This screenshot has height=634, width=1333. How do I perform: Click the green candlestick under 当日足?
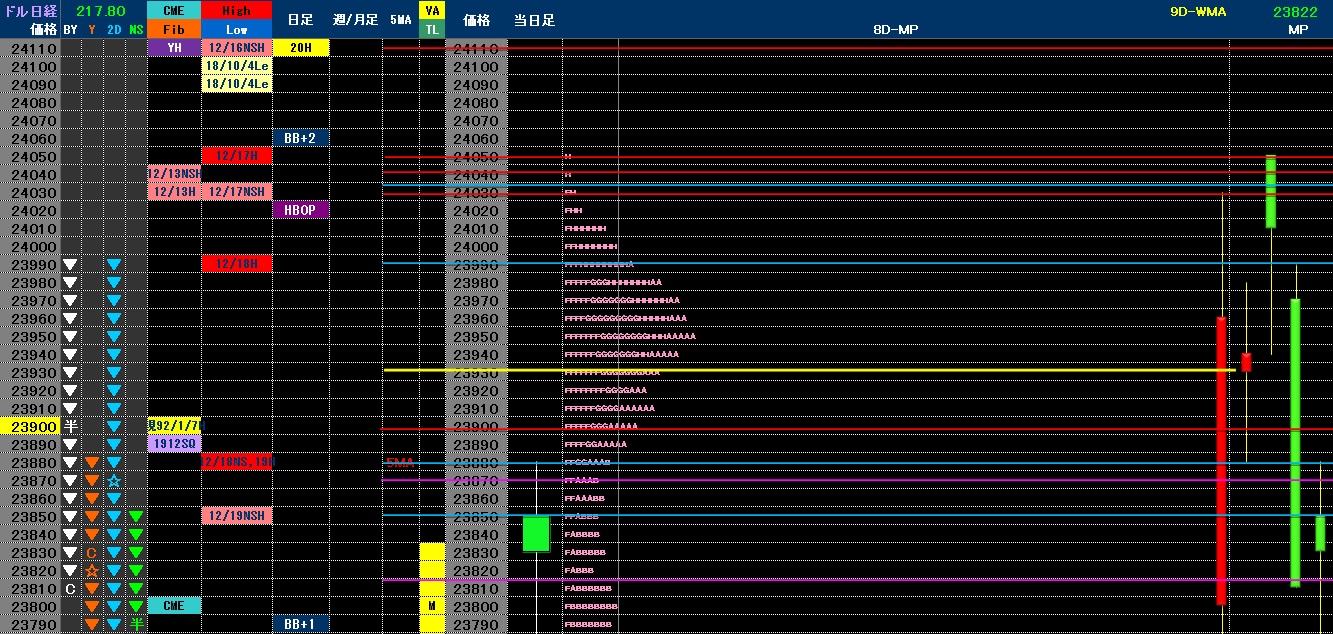tap(537, 533)
